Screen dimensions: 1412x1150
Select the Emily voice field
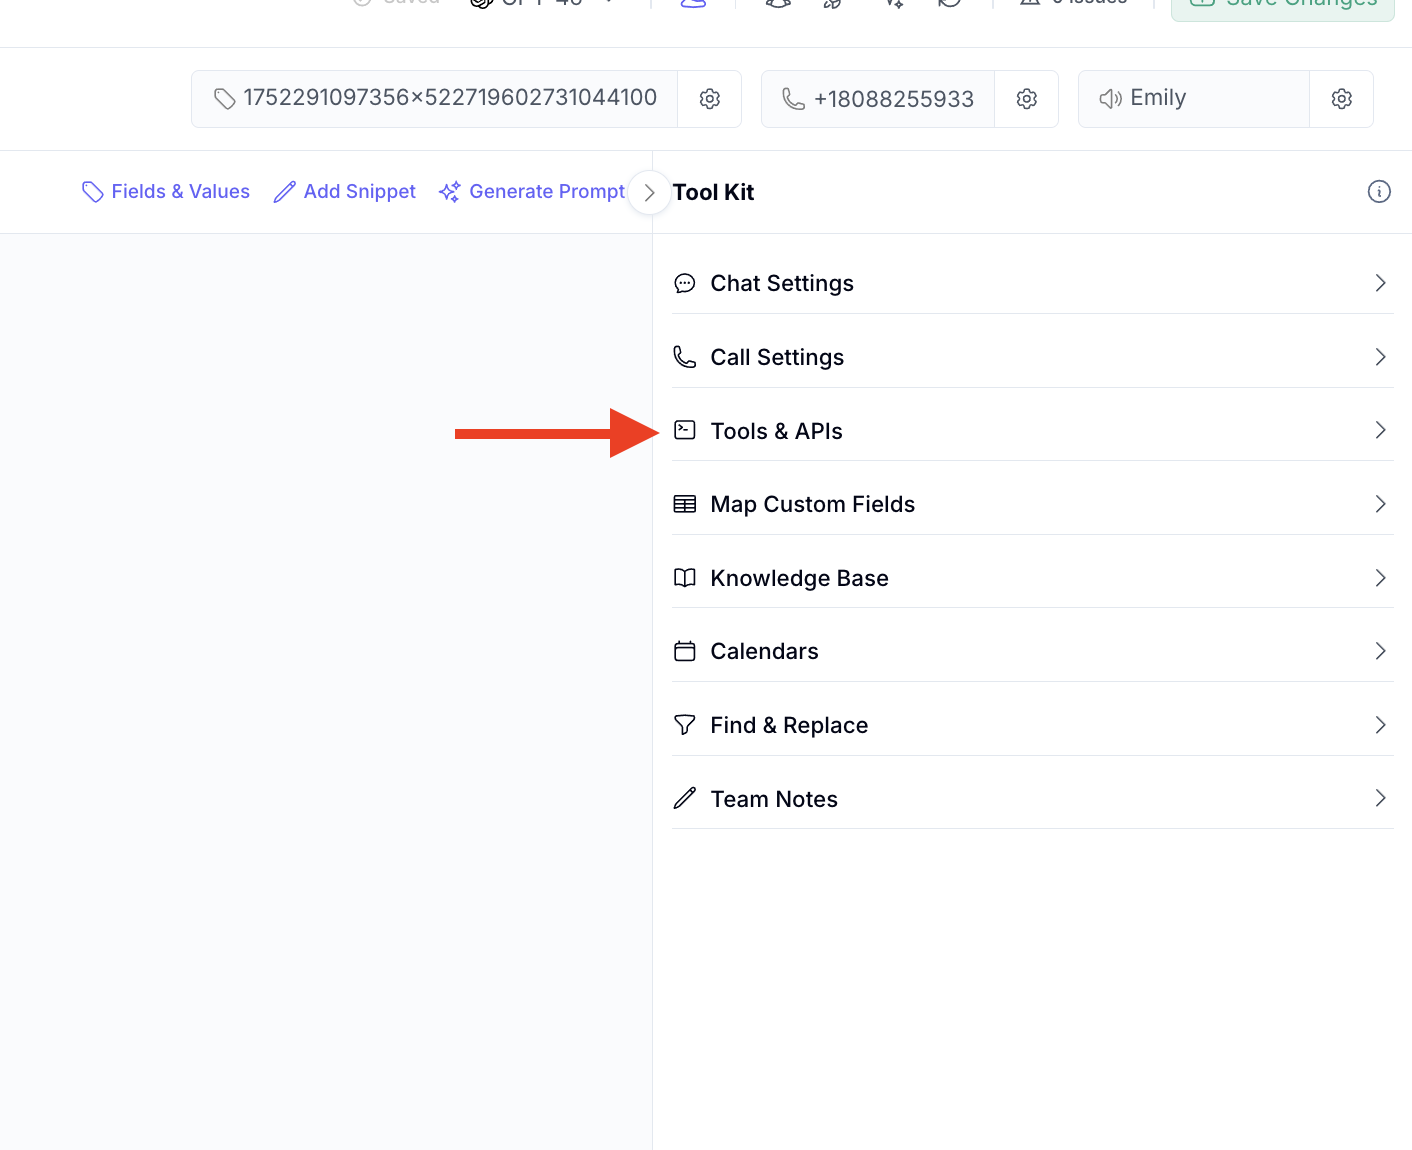pyautogui.click(x=1193, y=99)
